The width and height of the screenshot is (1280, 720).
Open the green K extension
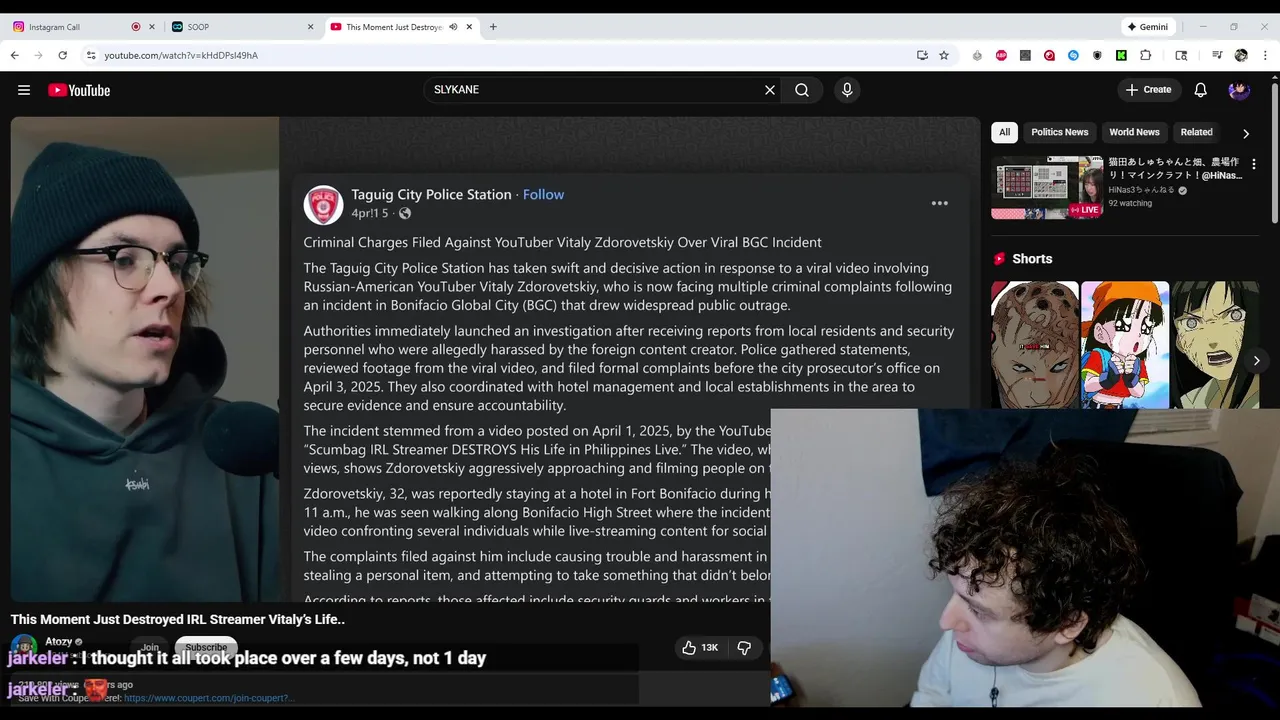[1121, 55]
